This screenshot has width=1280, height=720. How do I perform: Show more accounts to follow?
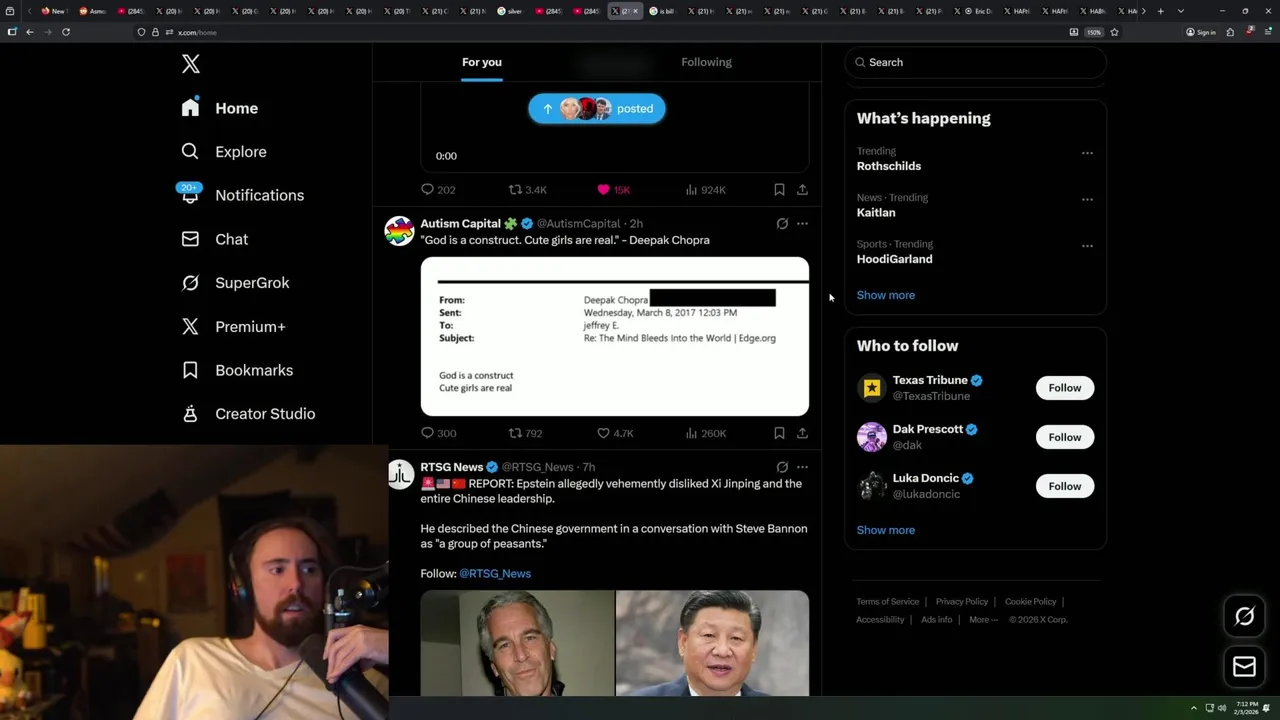[886, 530]
